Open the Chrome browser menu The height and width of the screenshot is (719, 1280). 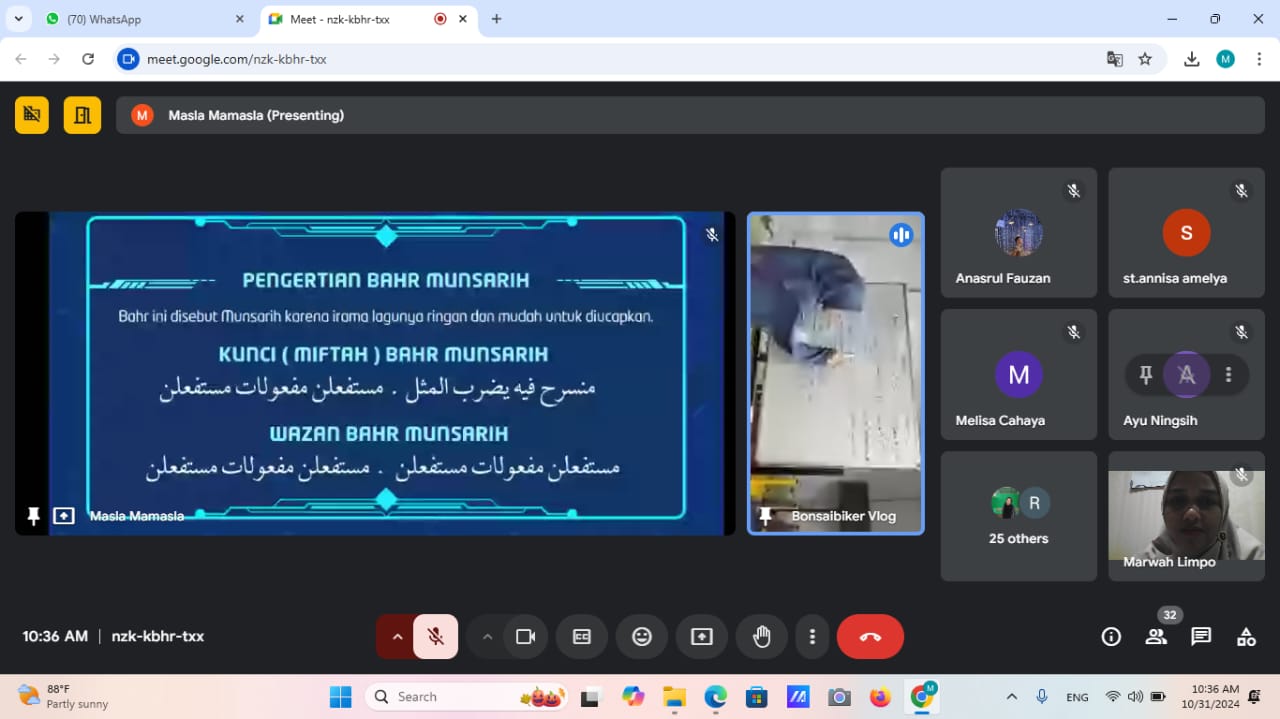1259,59
